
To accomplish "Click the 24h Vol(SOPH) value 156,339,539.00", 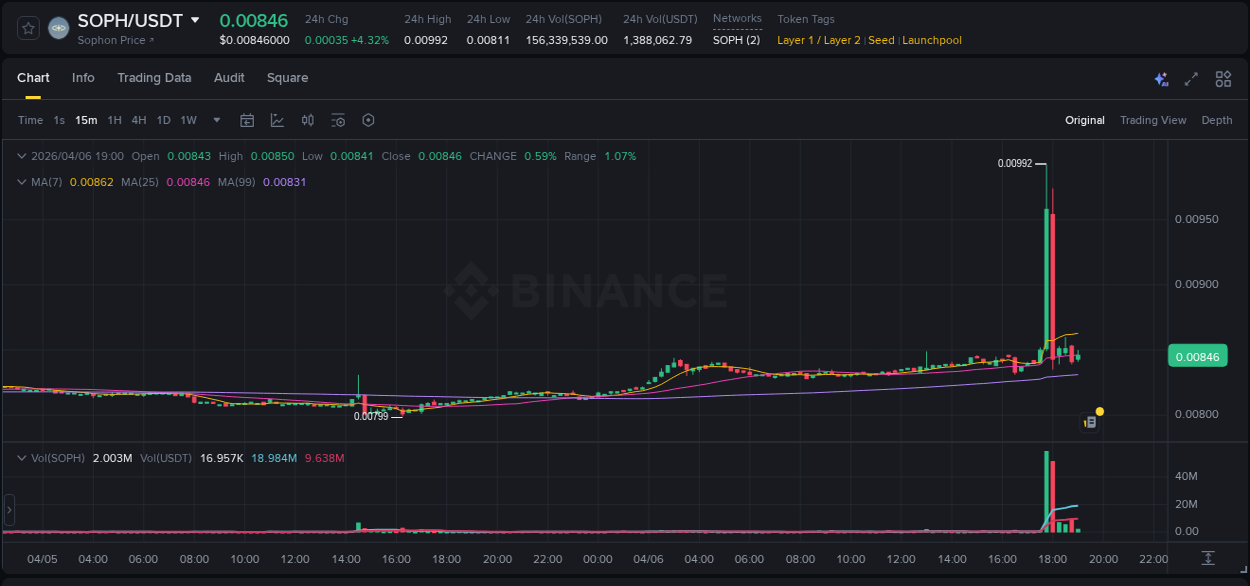I will pos(566,40).
